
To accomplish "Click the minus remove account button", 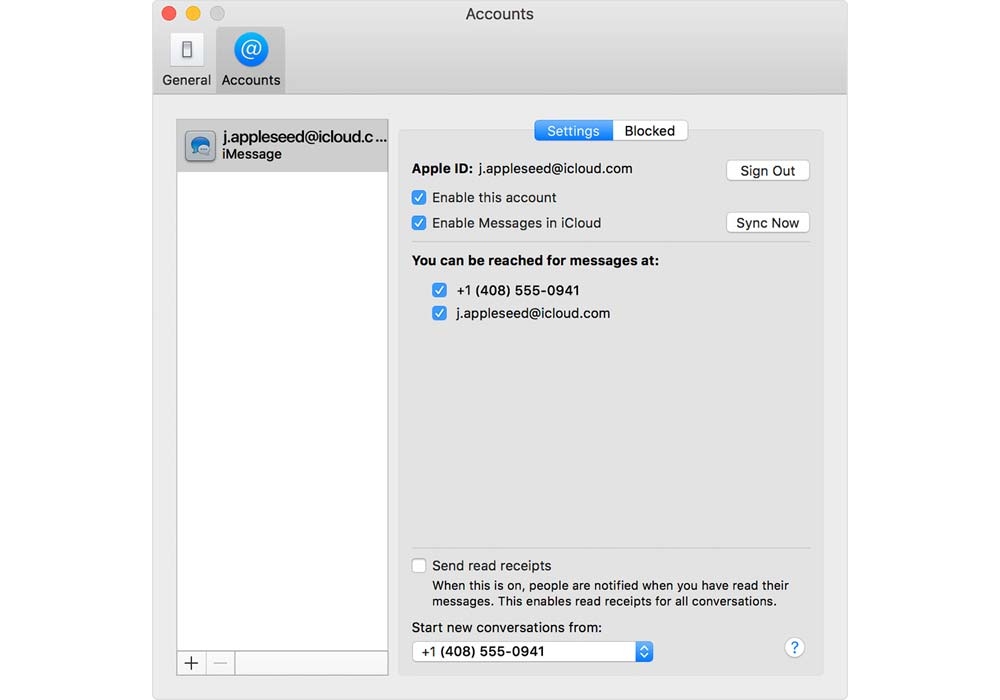I will point(221,663).
